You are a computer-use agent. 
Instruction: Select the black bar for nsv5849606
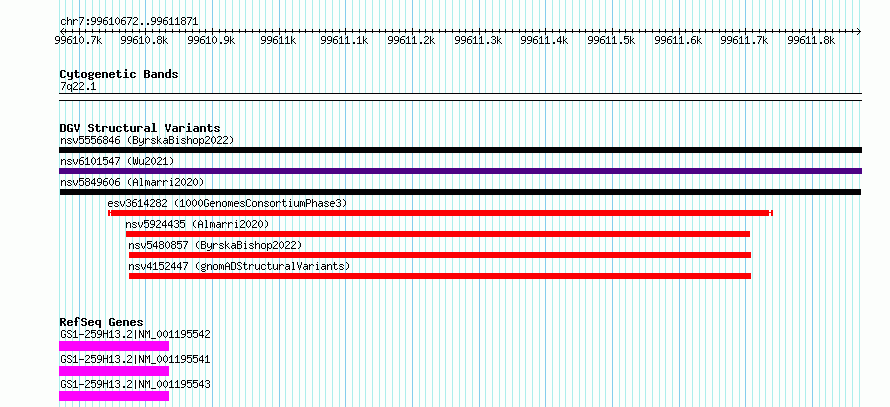click(x=460, y=192)
